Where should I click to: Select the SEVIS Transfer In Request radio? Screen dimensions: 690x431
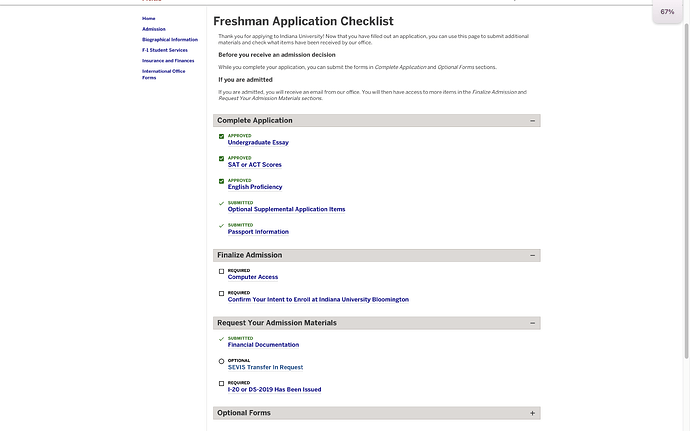[221, 361]
